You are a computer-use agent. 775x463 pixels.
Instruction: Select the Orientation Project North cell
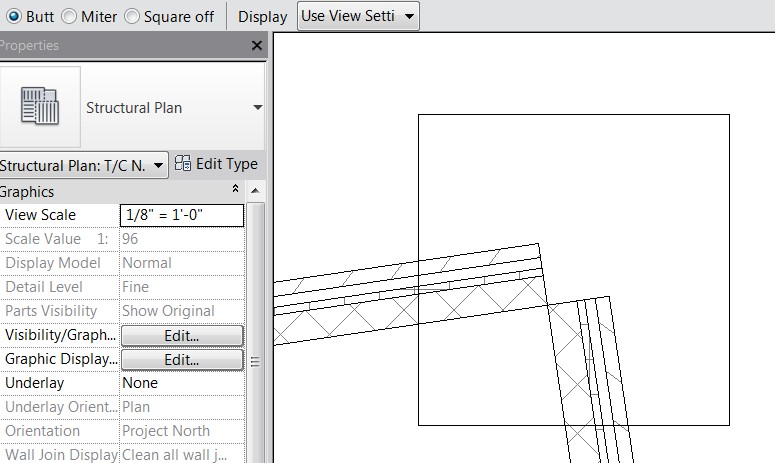[x=181, y=431]
